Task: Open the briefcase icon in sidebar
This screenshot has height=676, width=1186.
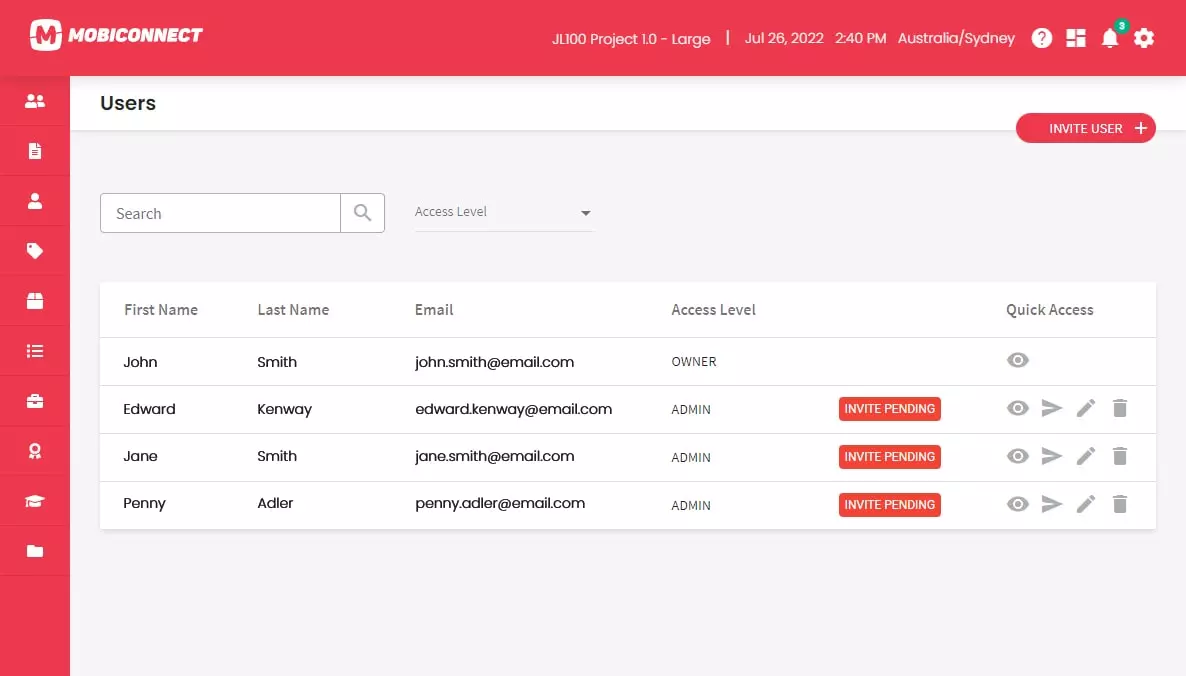Action: 35,401
